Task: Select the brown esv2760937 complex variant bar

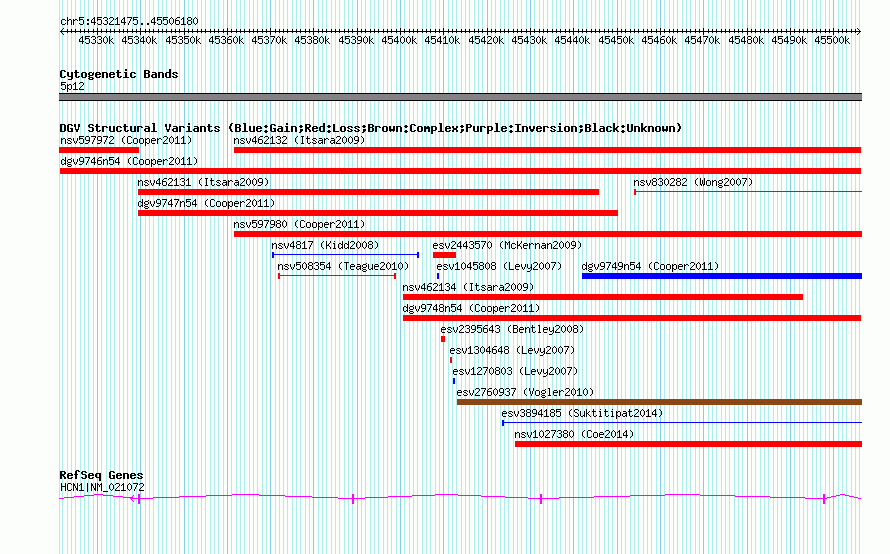Action: tap(659, 402)
